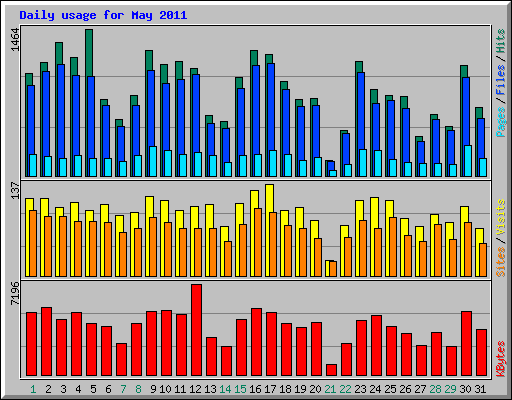The width and height of the screenshot is (512, 400).
Task: Click day 14 on the x-axis
Action: pos(225,389)
